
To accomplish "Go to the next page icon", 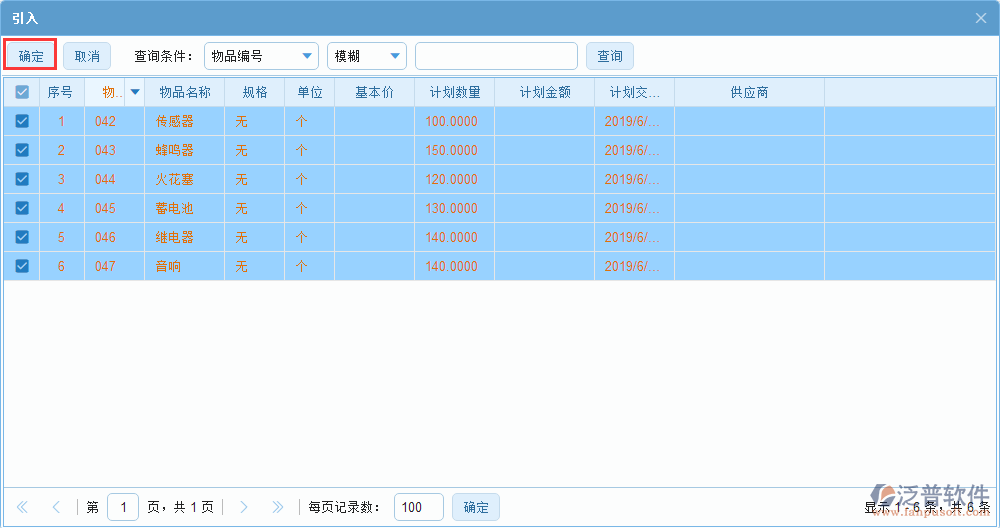I will 244,508.
